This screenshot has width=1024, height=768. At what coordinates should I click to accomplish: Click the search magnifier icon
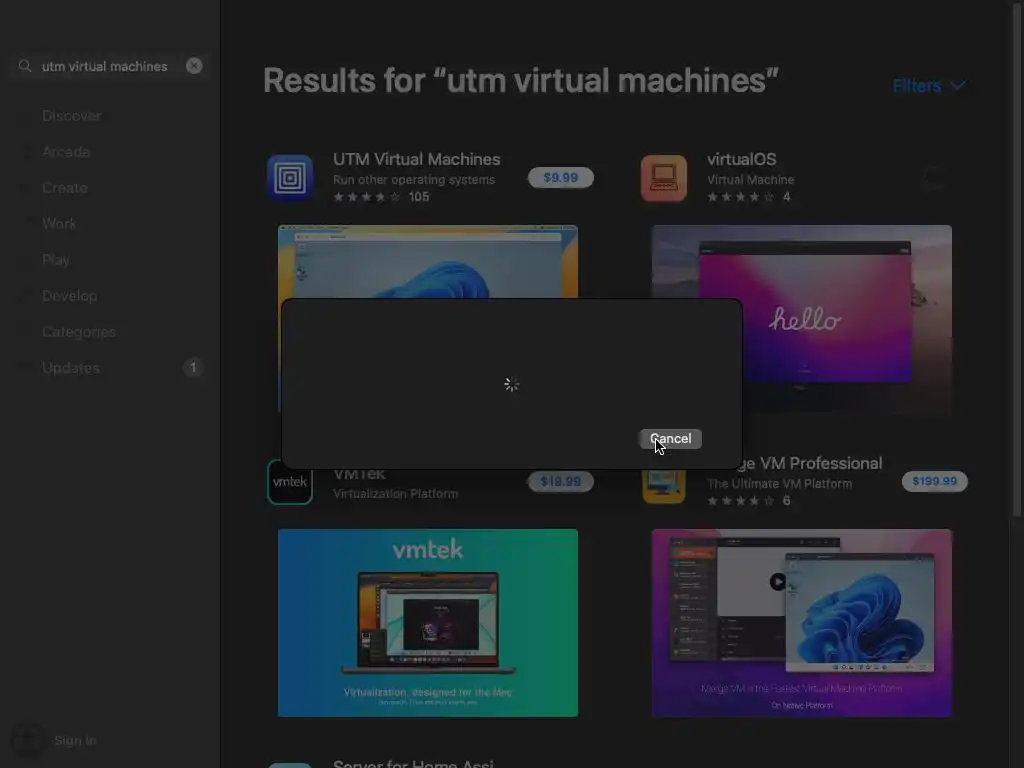pyautogui.click(x=25, y=66)
